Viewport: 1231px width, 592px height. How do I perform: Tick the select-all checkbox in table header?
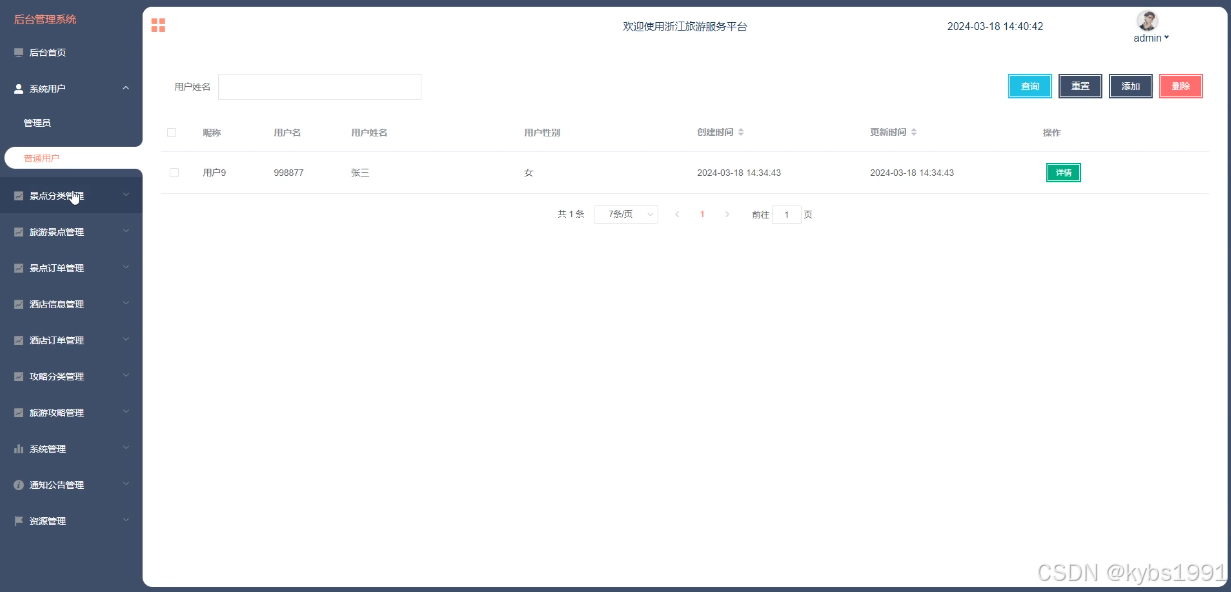click(x=171, y=132)
